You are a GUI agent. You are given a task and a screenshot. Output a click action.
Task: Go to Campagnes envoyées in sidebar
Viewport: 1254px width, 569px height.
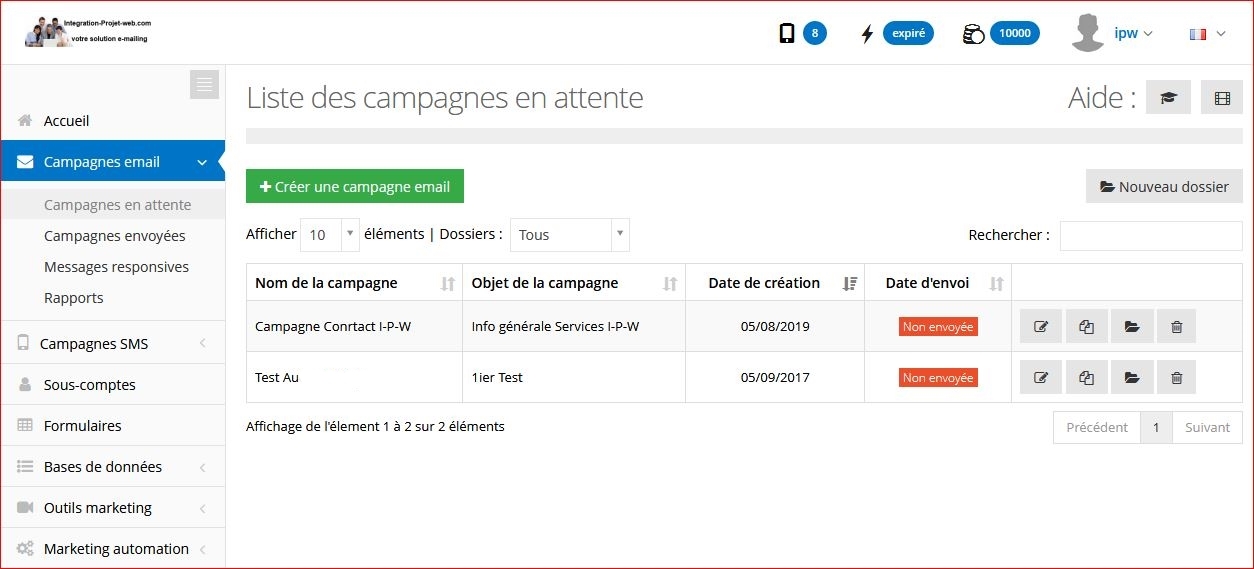tap(114, 236)
